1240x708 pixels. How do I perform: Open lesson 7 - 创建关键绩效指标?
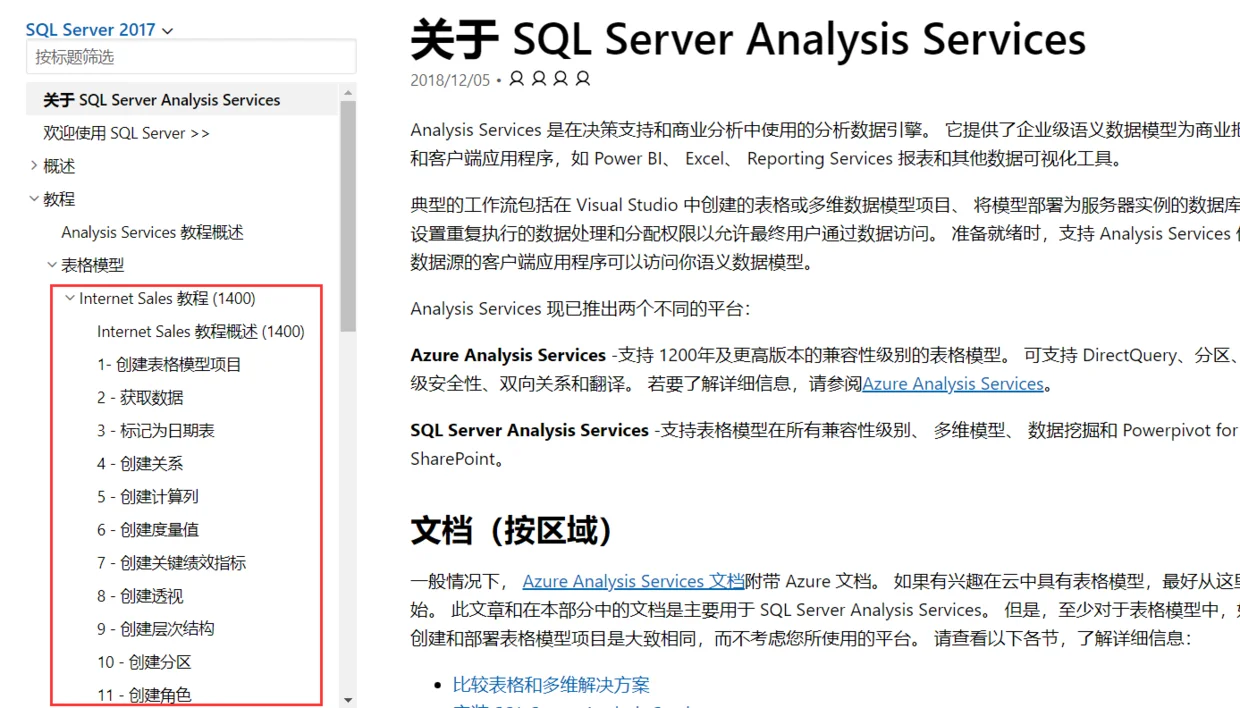pos(171,562)
